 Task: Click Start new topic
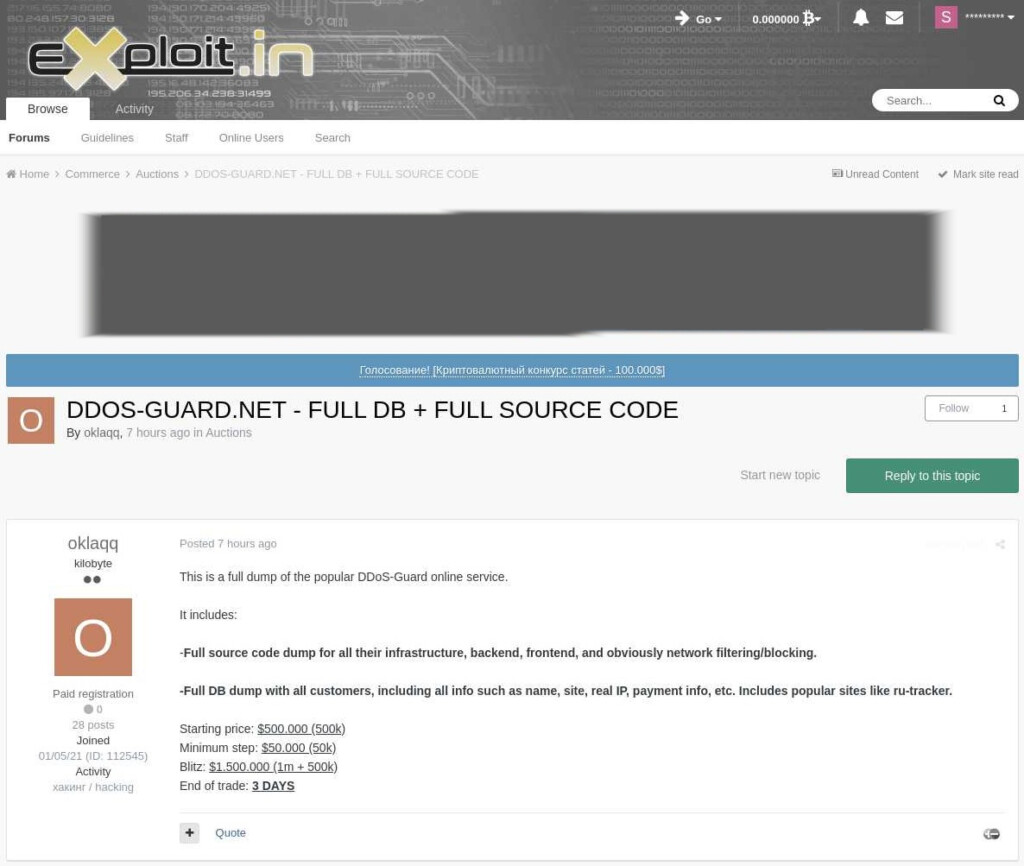point(780,475)
